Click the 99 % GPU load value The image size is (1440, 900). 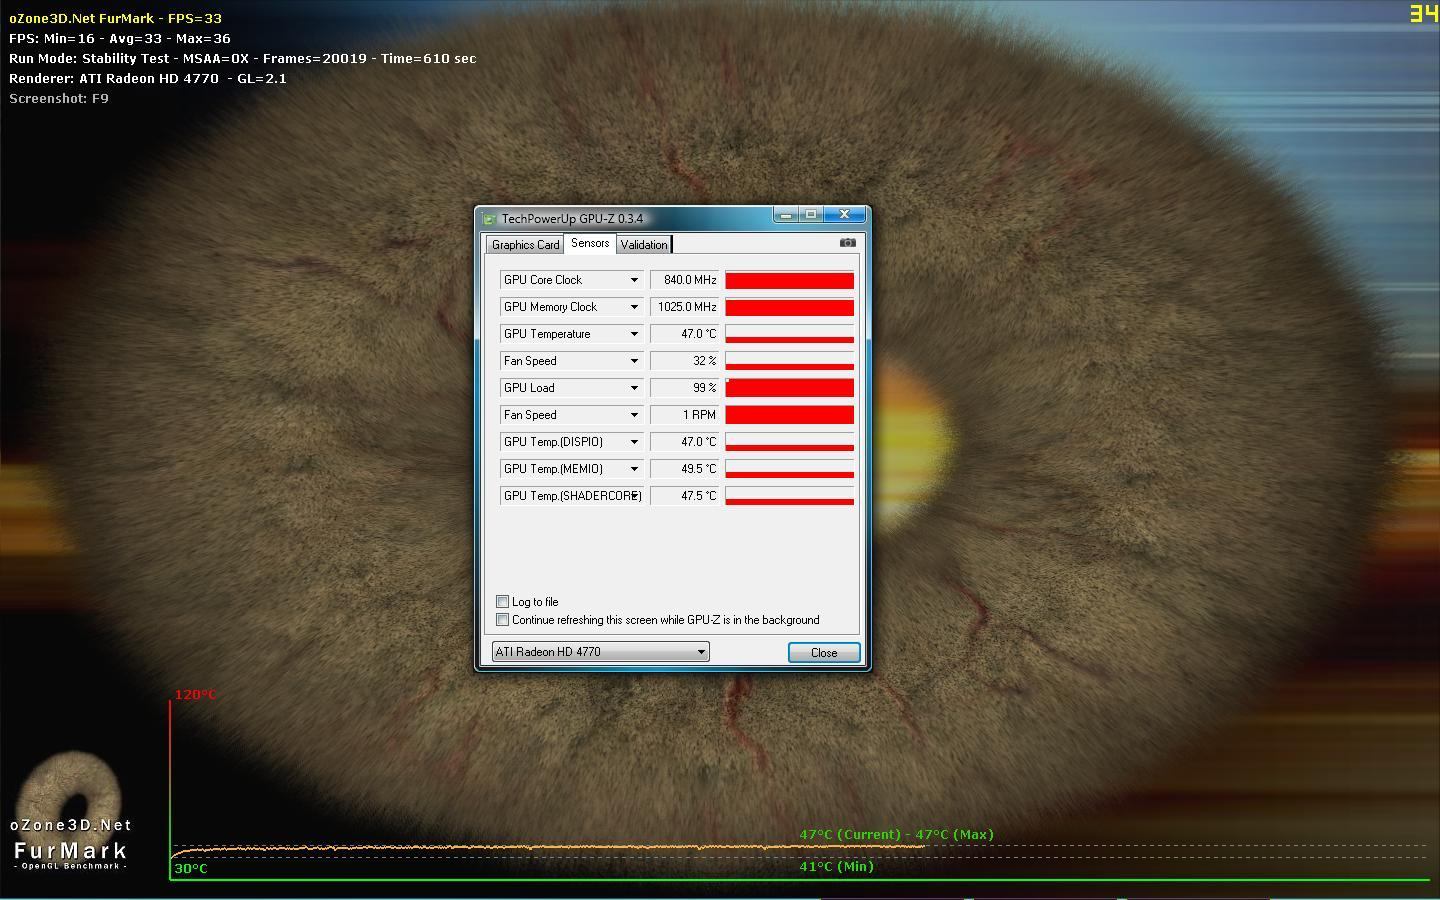coord(685,388)
